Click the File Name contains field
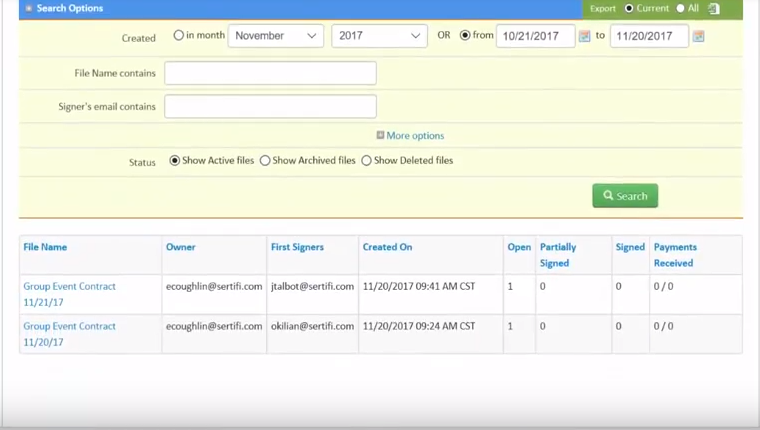This screenshot has width=760, height=430. tap(270, 73)
